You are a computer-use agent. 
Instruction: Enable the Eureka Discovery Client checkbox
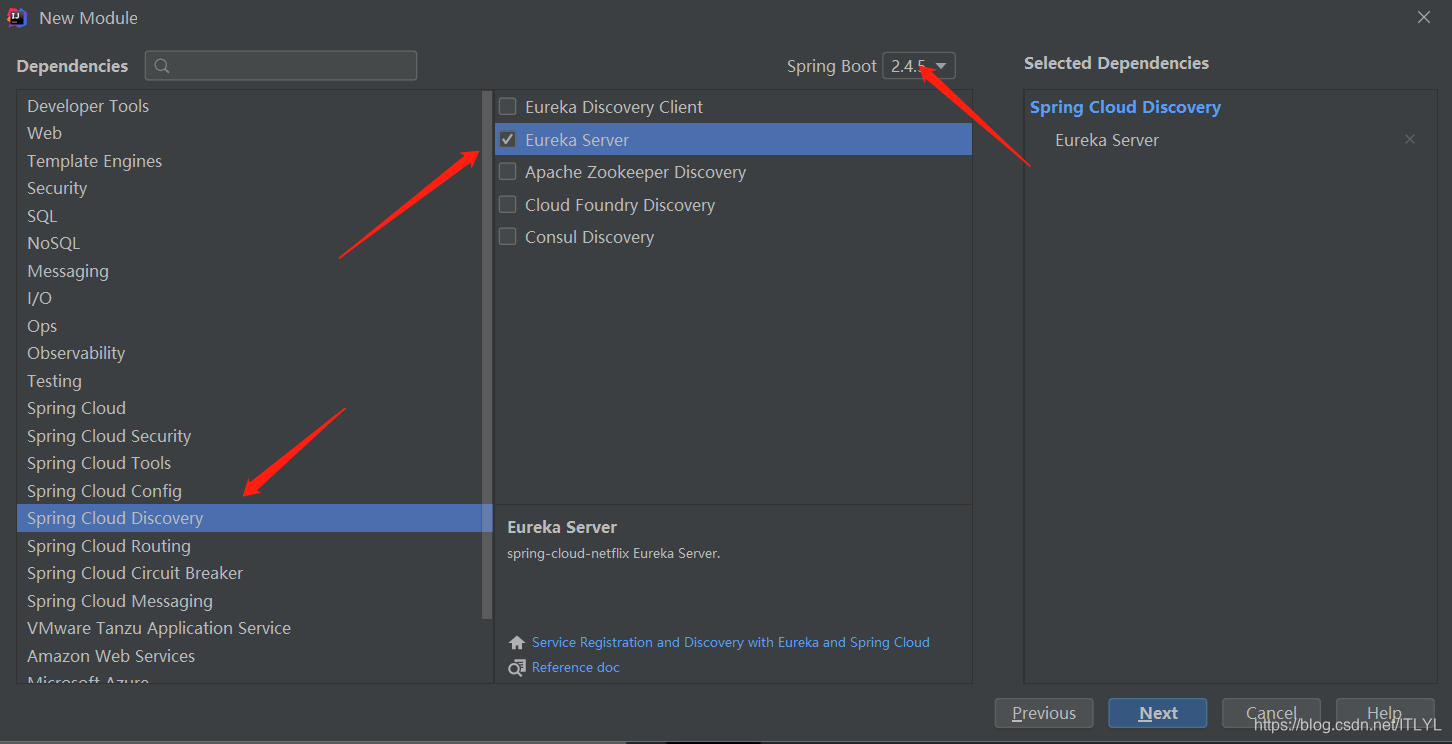(x=508, y=106)
